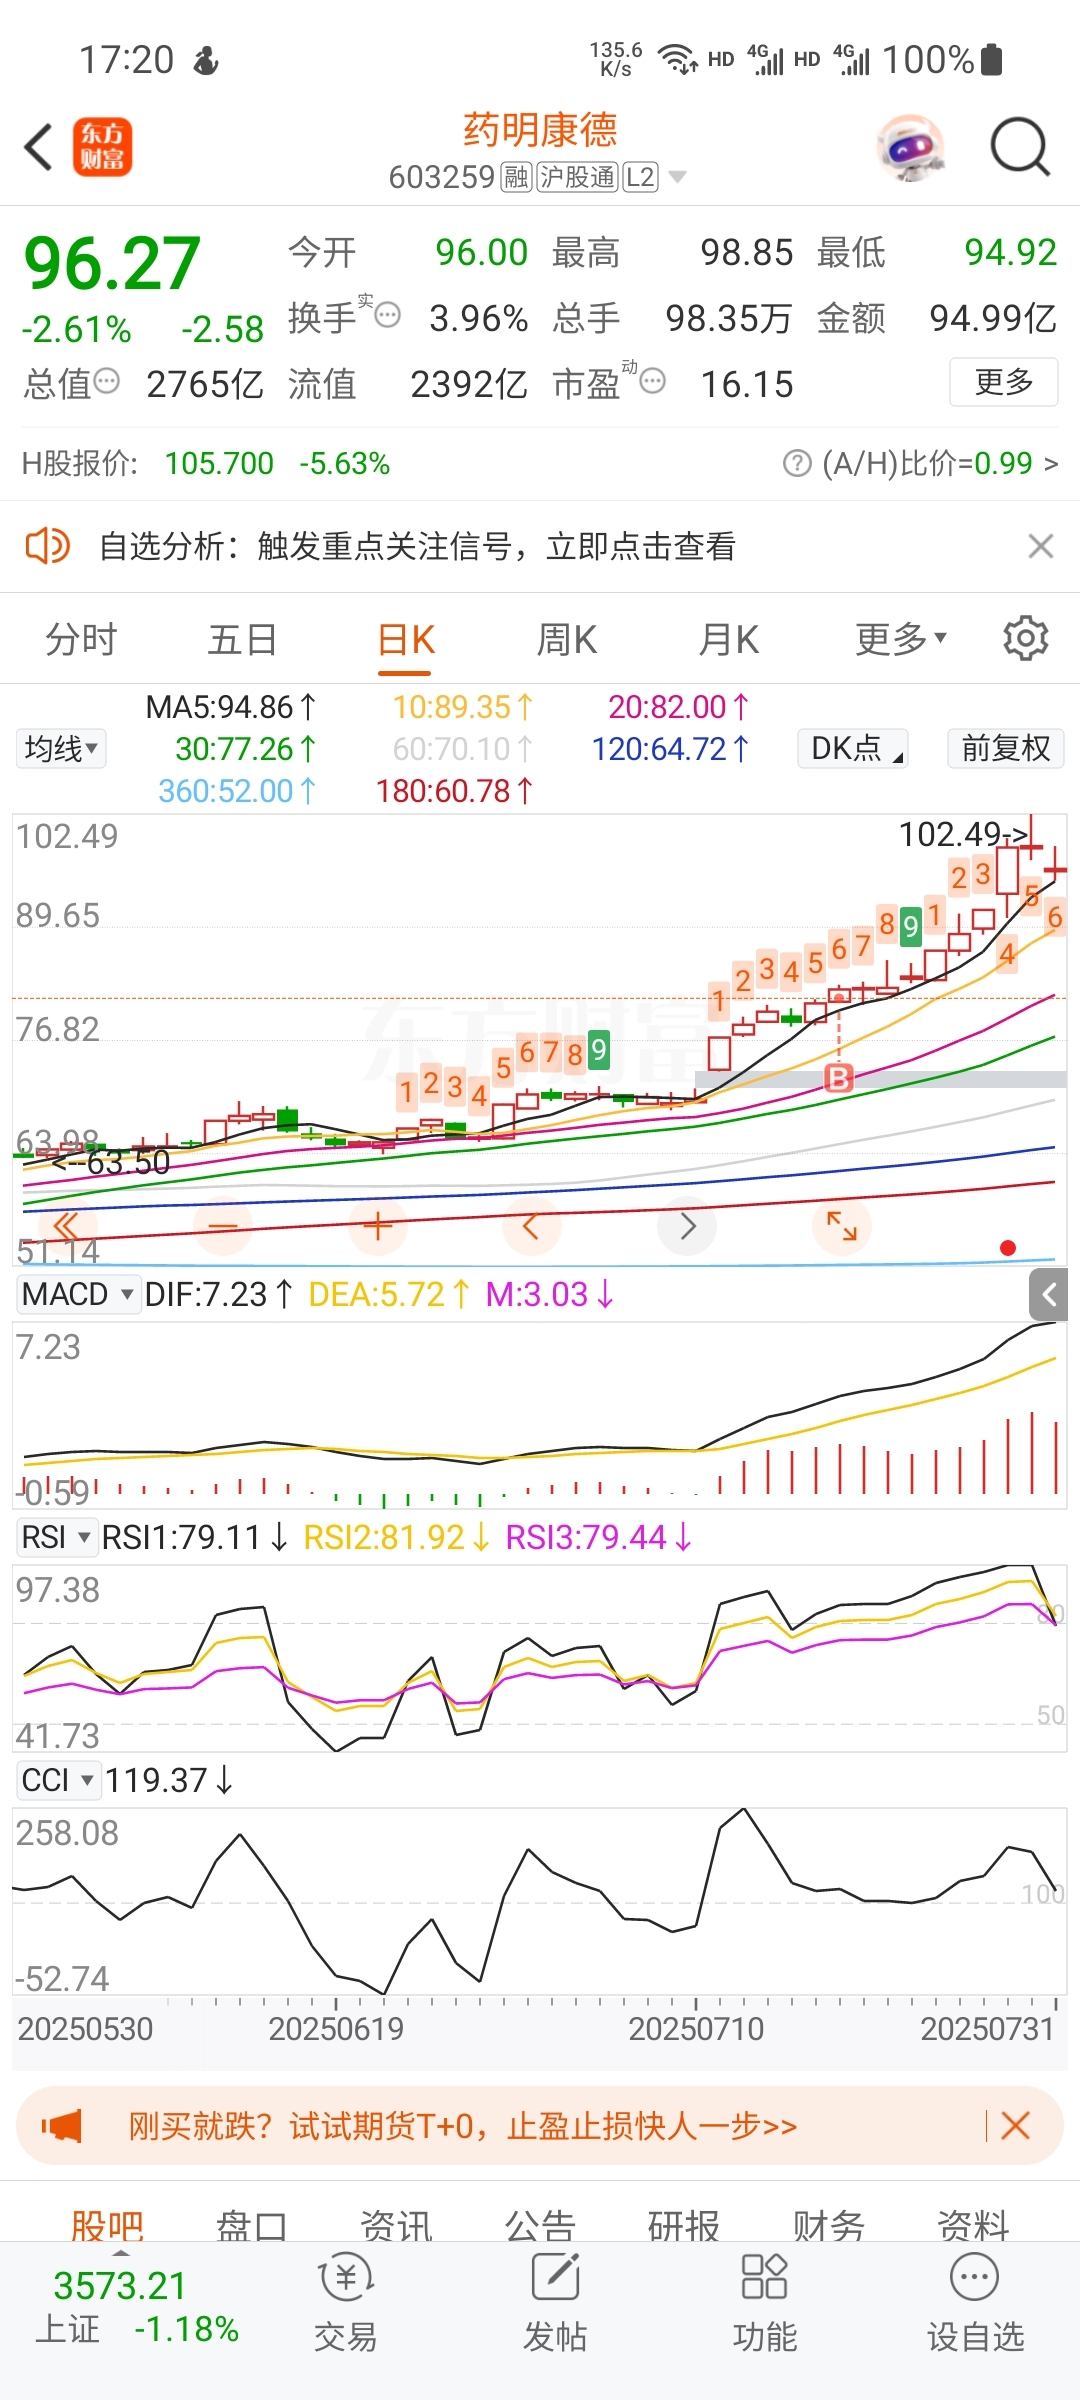The image size is (1080, 2400).
Task: Tap the 102.49 high price label
Action: coord(963,834)
